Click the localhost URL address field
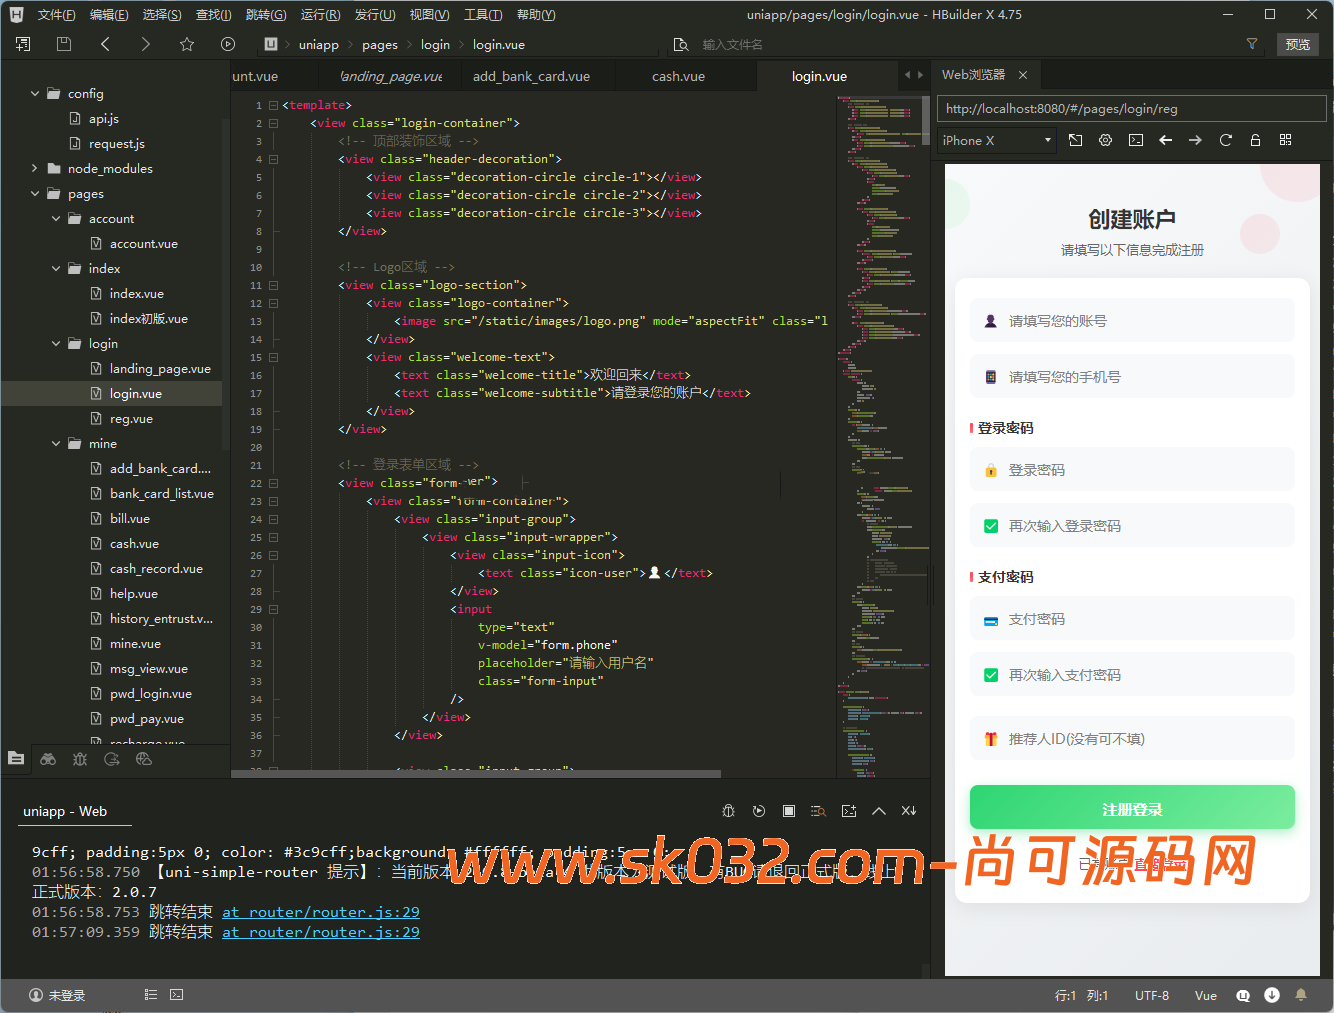 click(1131, 109)
